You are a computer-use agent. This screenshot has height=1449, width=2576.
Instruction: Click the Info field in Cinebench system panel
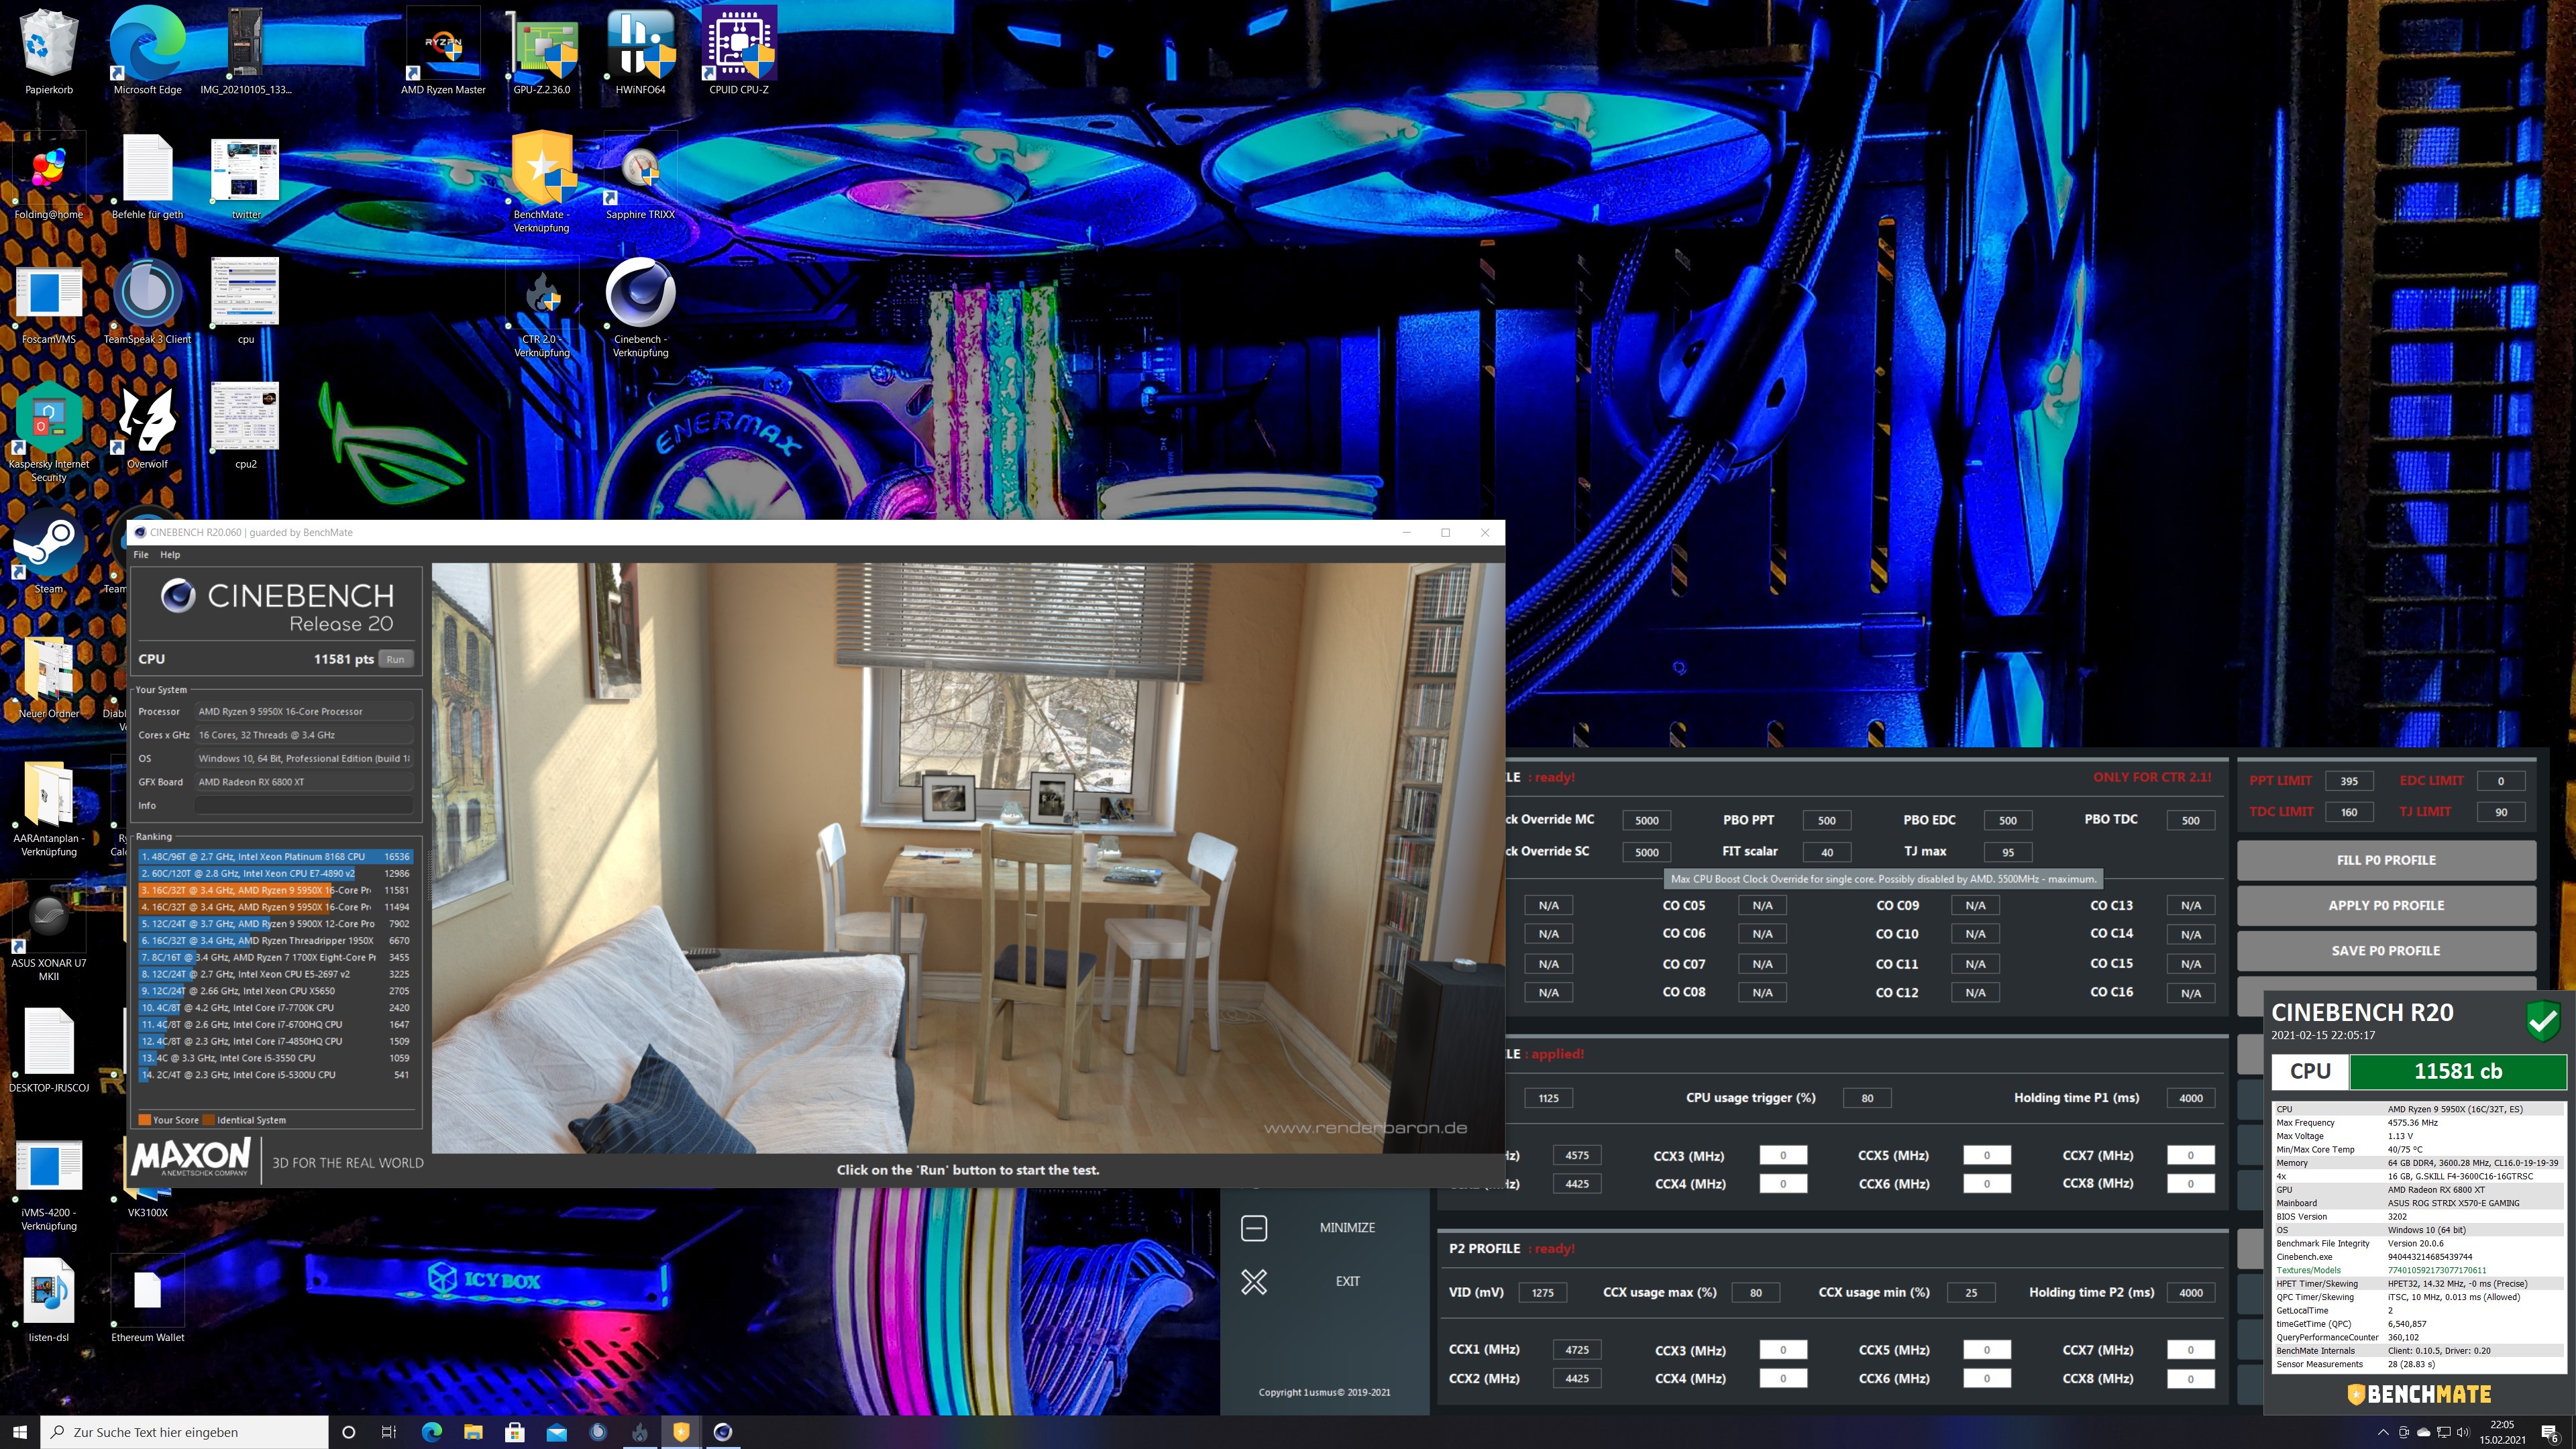[303, 805]
